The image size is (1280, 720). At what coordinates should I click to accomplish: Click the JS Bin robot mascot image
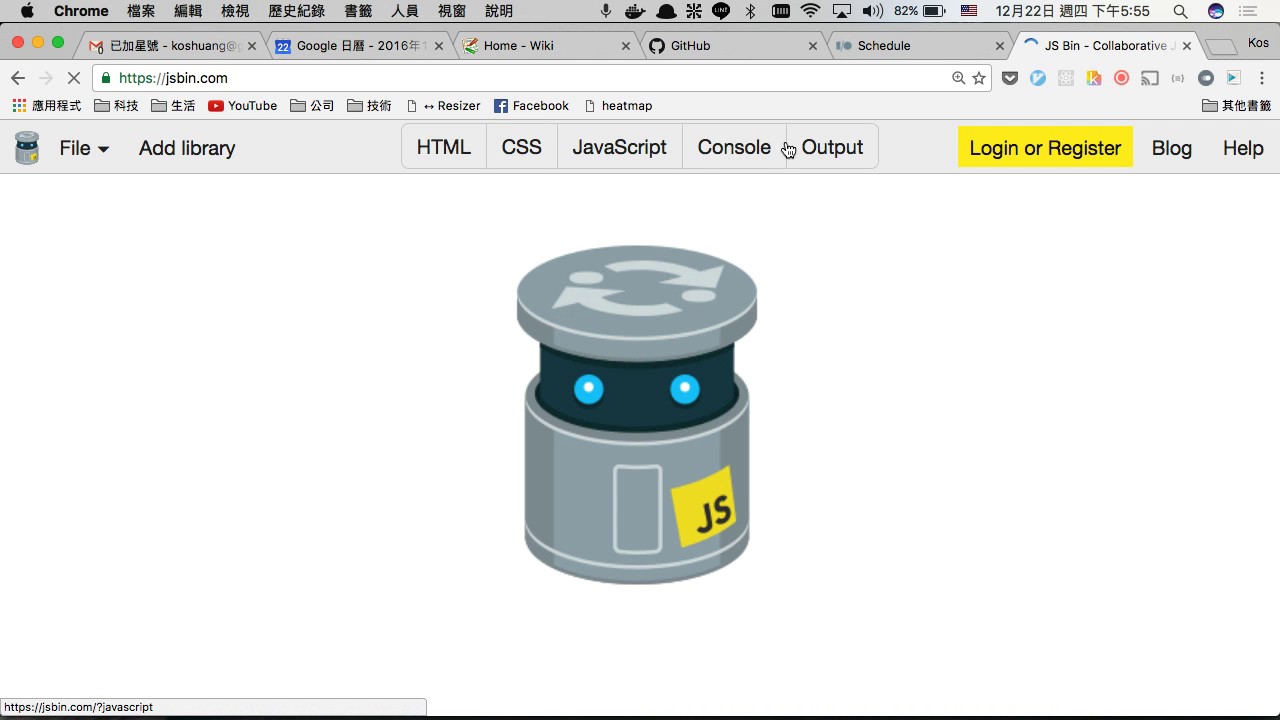(637, 415)
